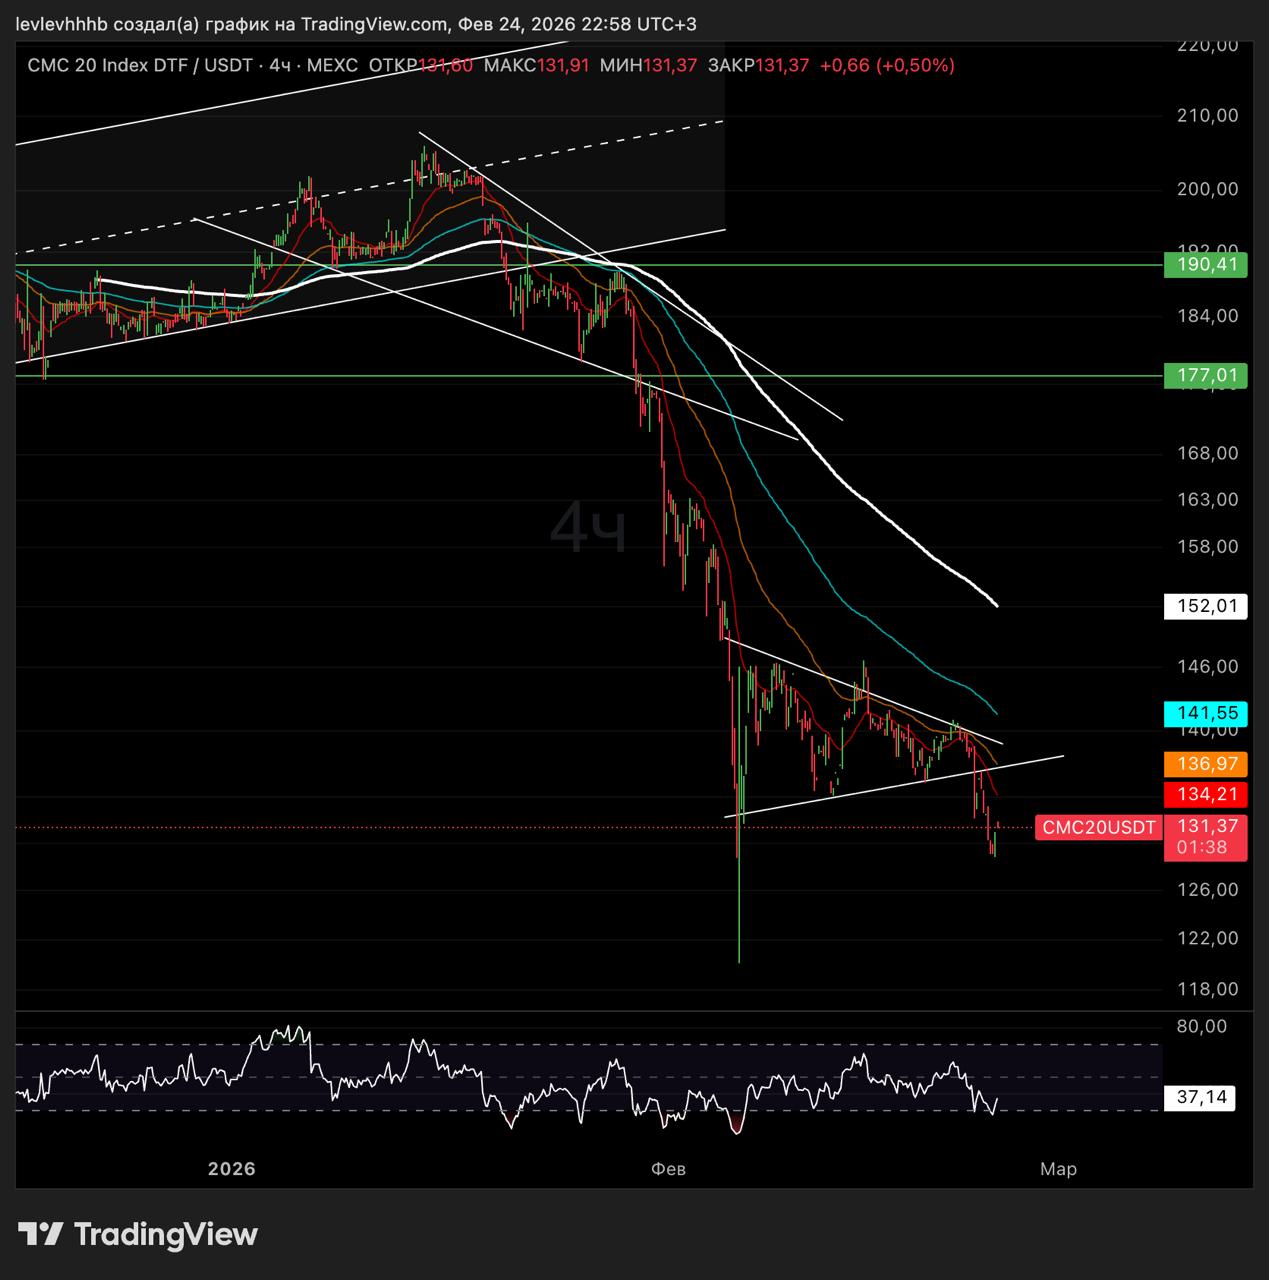Screen dimensions: 1269x1280
Task: Select the green 177,01 price label
Action: click(x=1206, y=376)
